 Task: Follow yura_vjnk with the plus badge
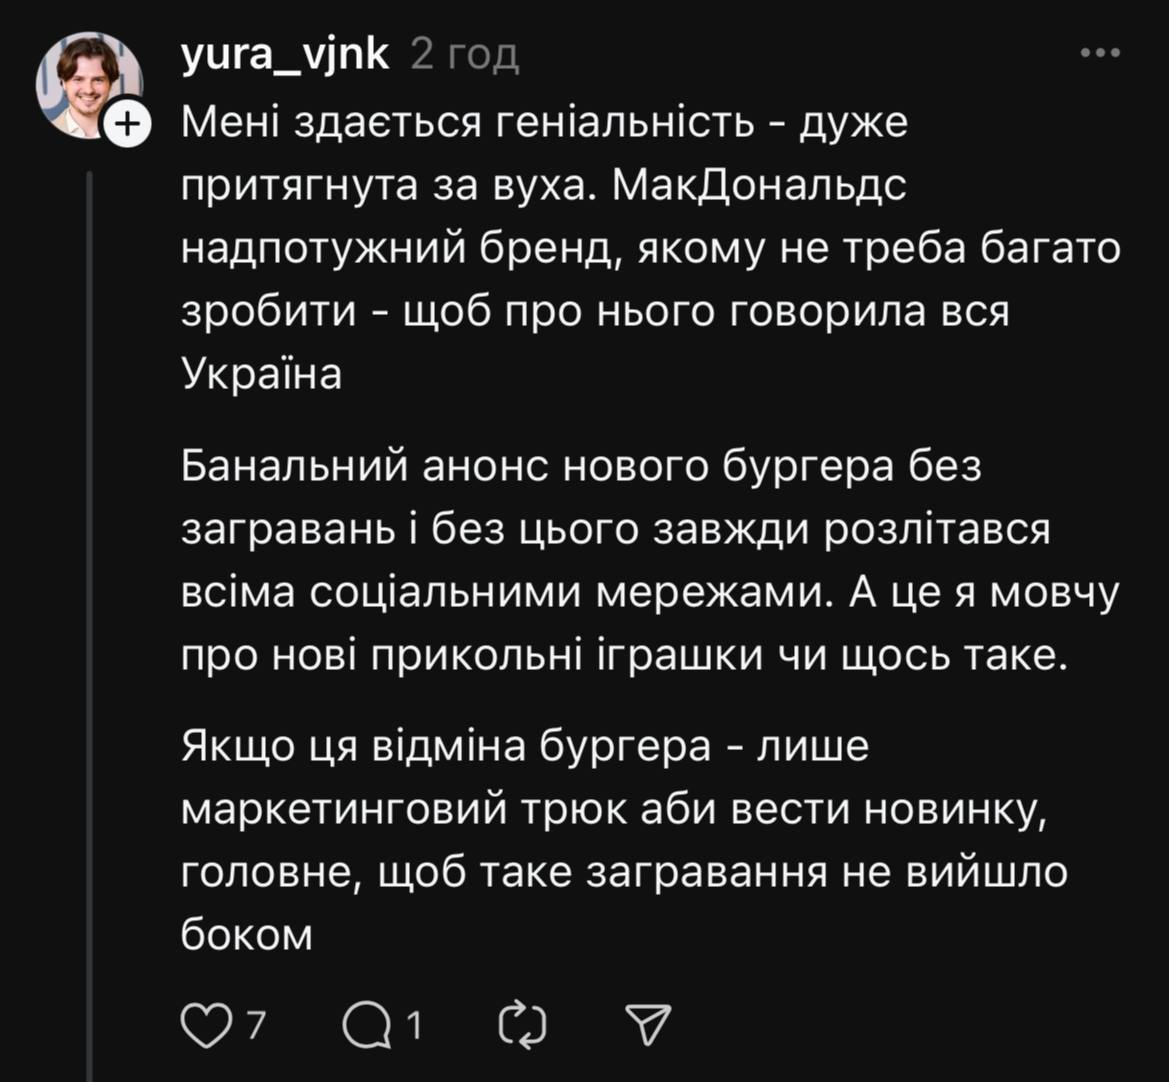[127, 125]
